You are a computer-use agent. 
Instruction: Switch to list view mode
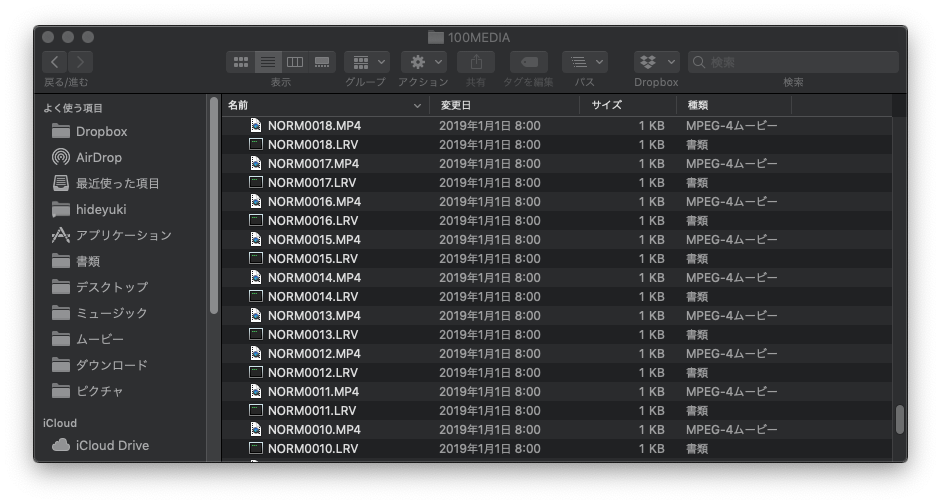[268, 62]
